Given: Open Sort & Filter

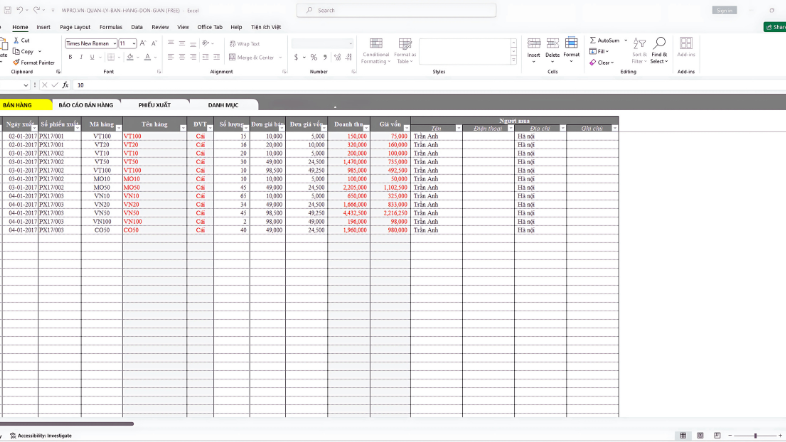Looking at the screenshot, I should [x=639, y=50].
